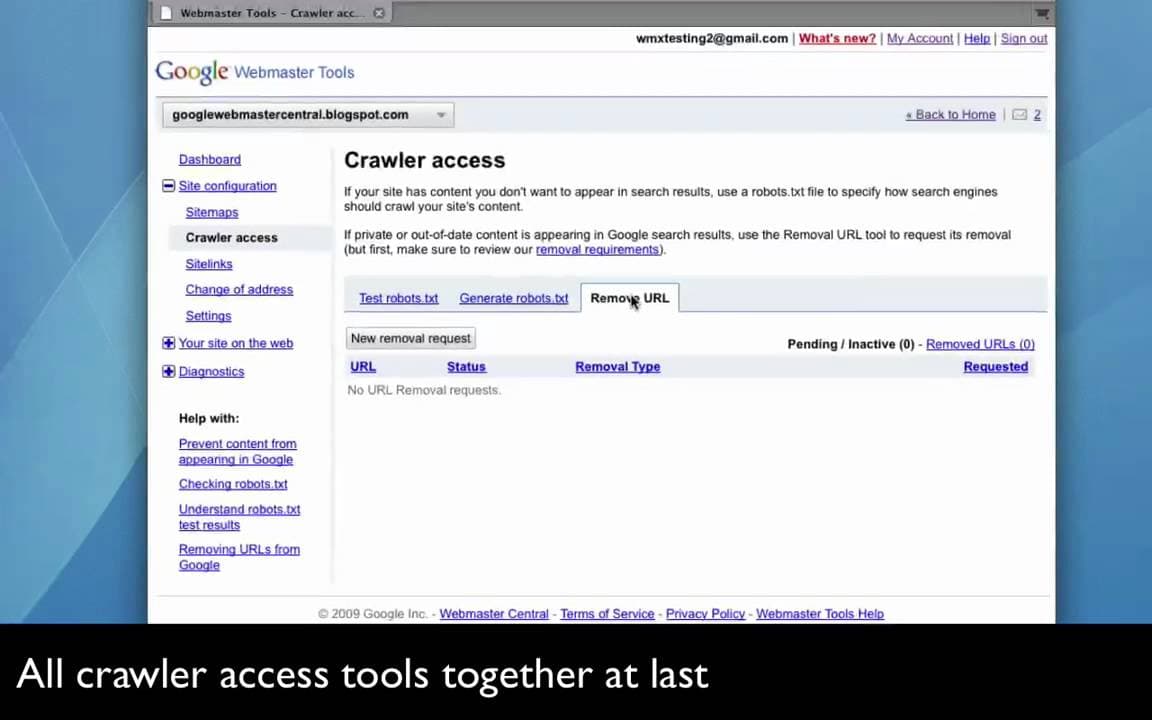Open Webmaster Tools Help footer link

pos(820,613)
